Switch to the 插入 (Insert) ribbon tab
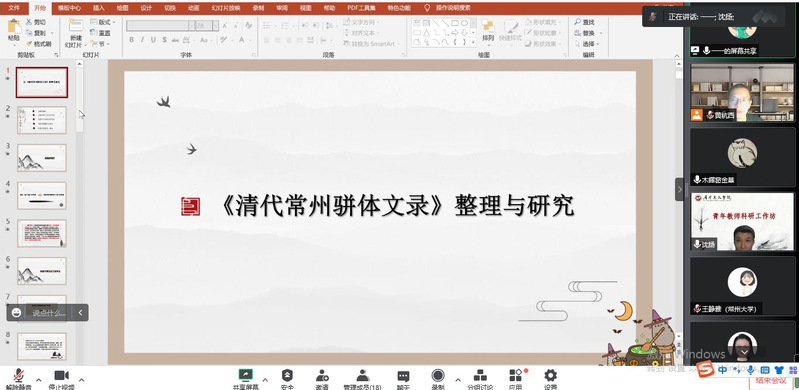This screenshot has height=390, width=799. (x=99, y=8)
